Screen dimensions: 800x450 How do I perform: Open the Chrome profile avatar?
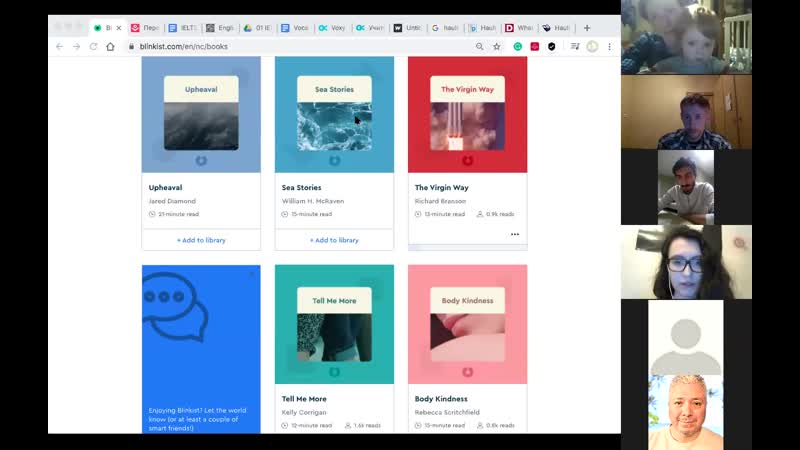tap(592, 46)
